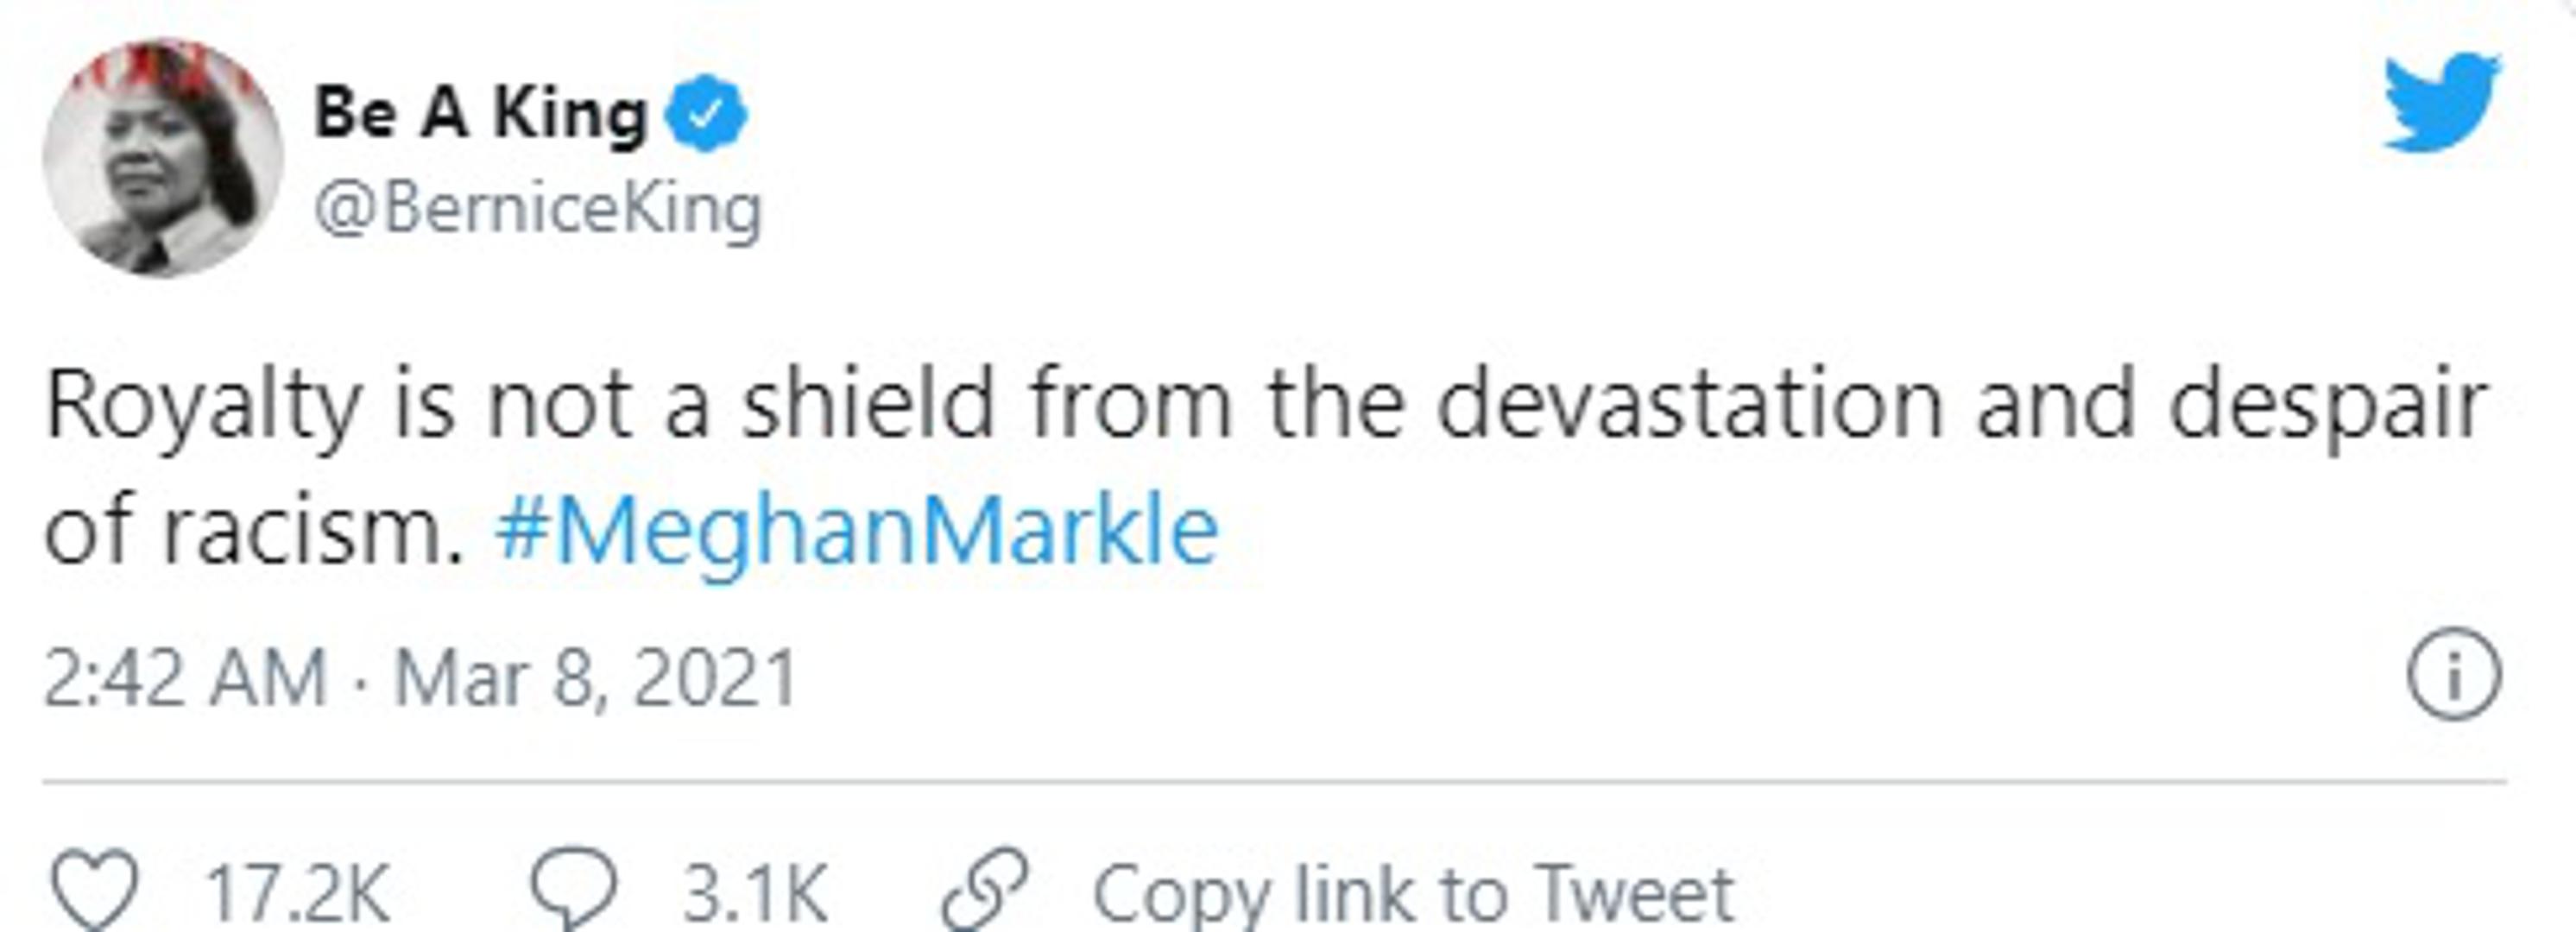Image resolution: width=2576 pixels, height=932 pixels.
Task: Click the blue verified badge
Action: coord(706,114)
